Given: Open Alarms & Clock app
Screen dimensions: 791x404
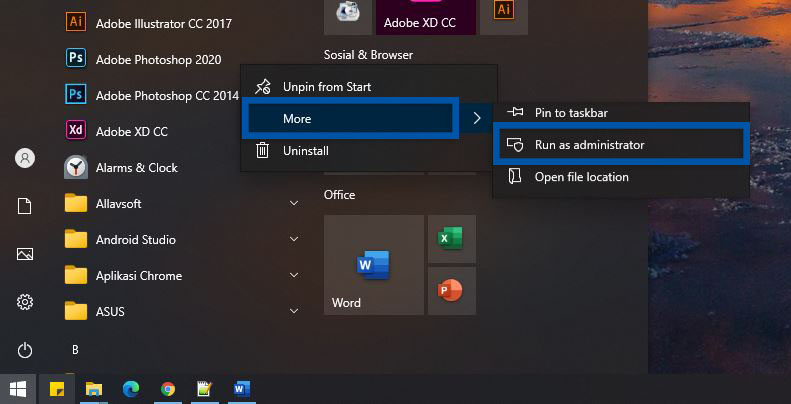Looking at the screenshot, I should point(136,167).
